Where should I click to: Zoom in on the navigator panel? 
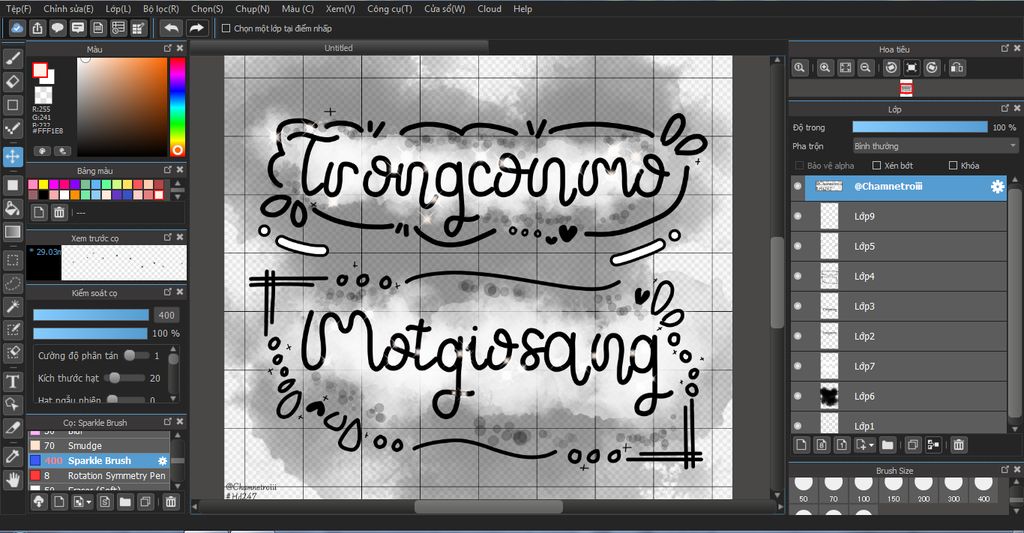coord(825,67)
